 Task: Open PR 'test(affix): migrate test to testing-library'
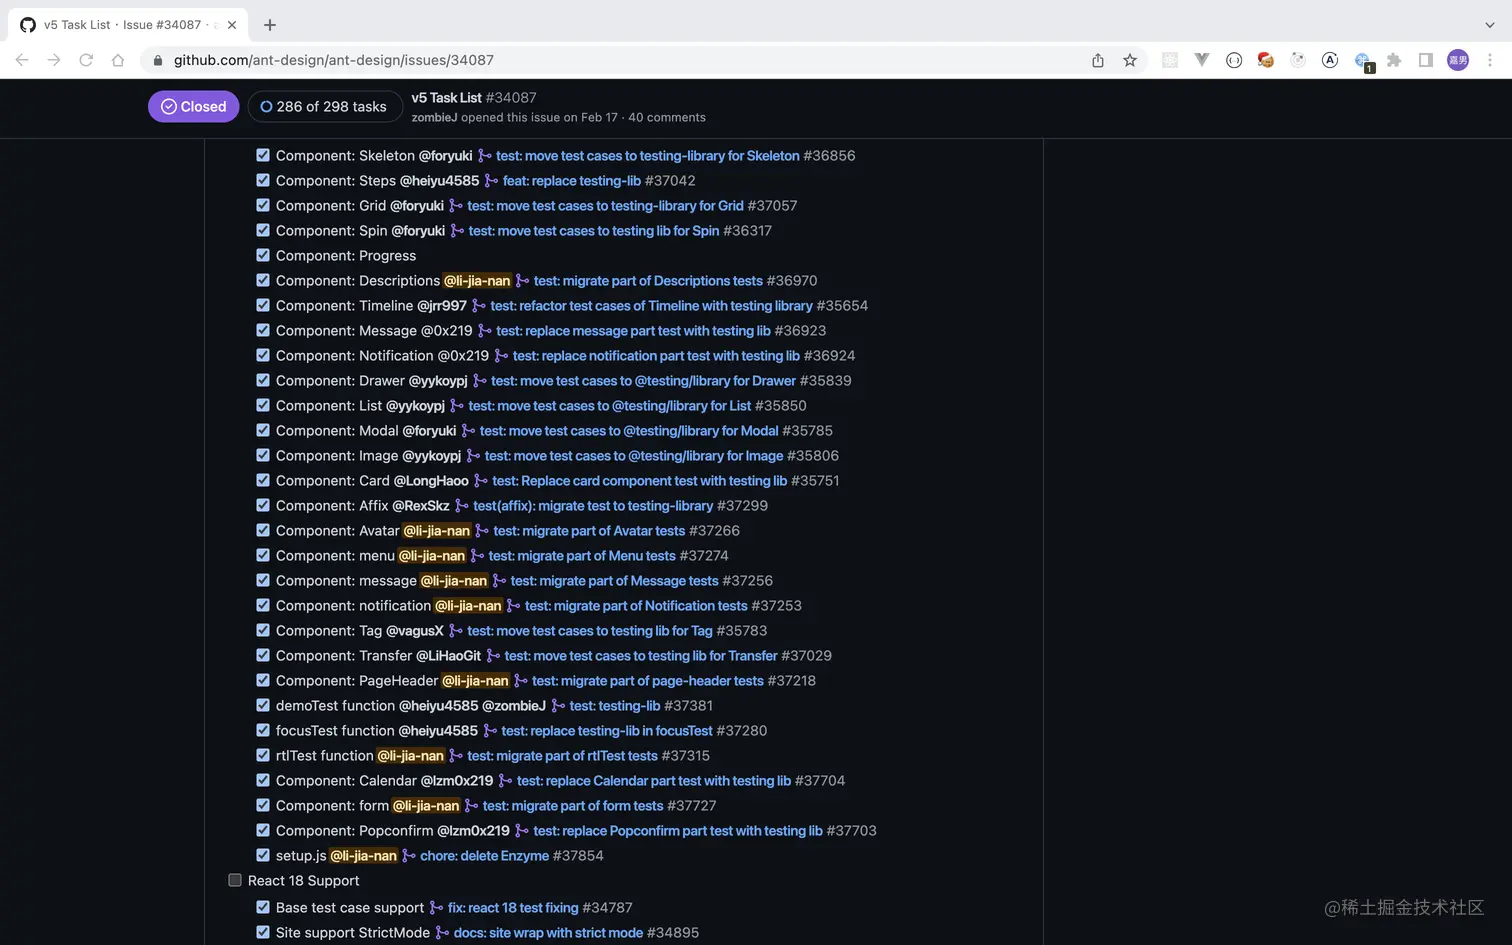click(x=593, y=506)
